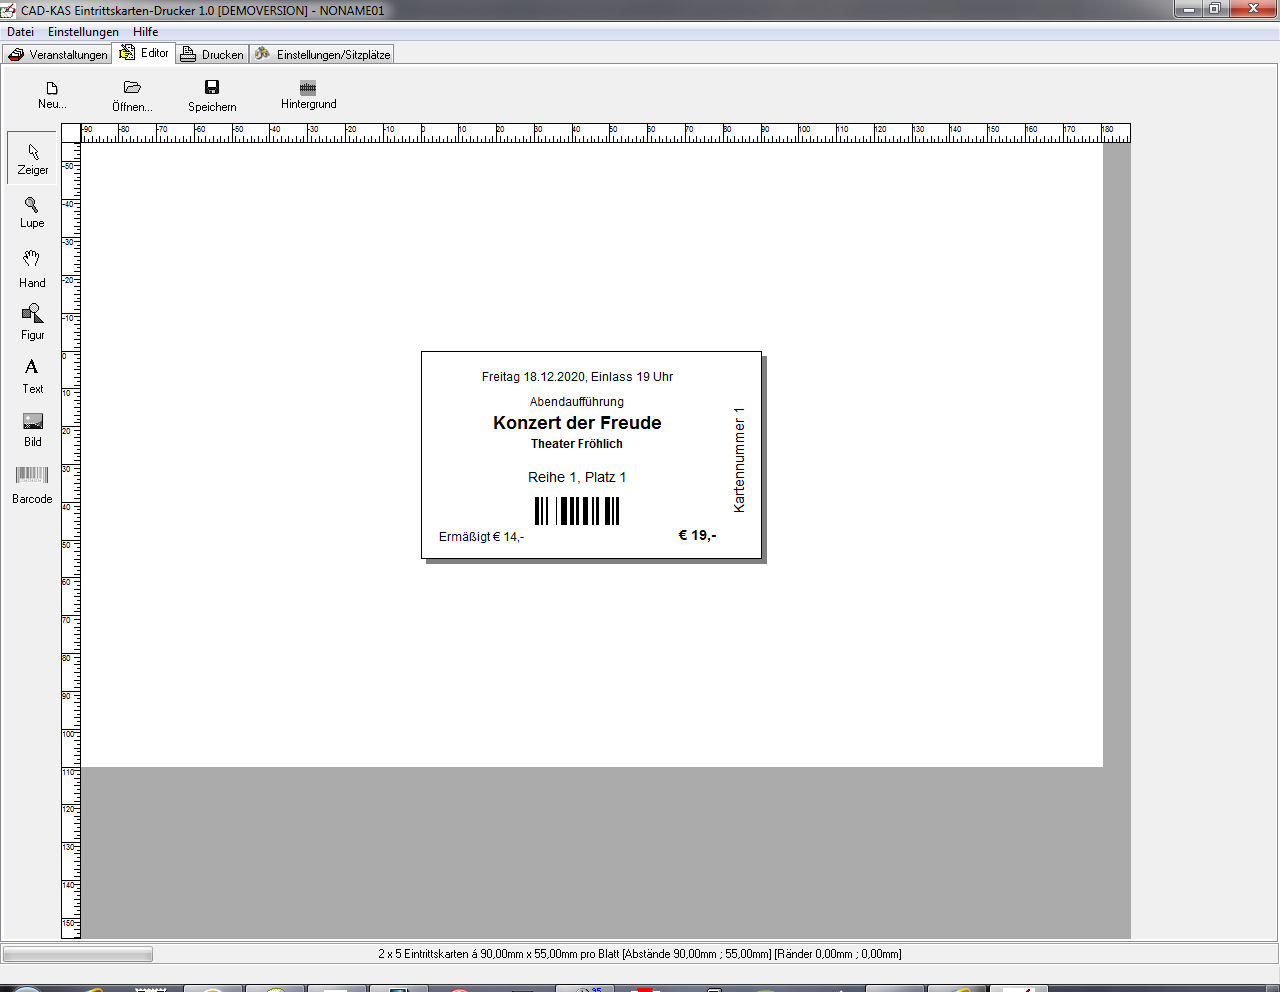Select the Zeiger pointer tool
Image resolution: width=1280 pixels, height=992 pixels.
point(32,158)
